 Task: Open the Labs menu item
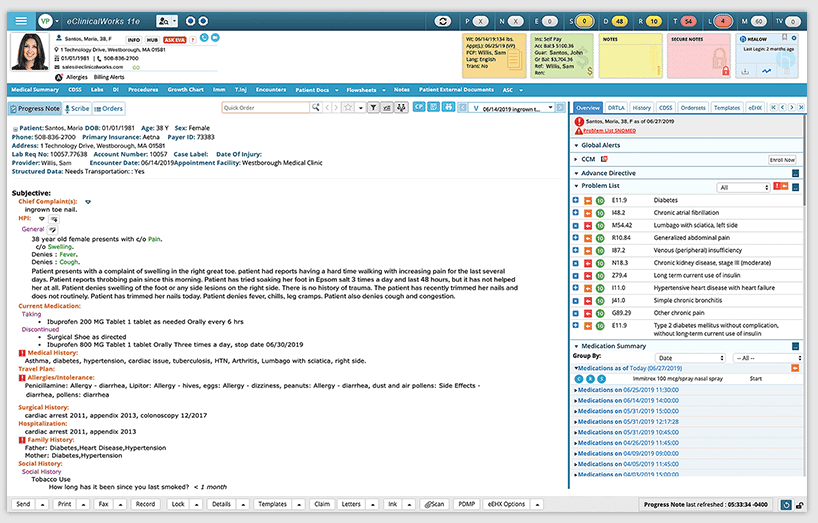(x=97, y=90)
